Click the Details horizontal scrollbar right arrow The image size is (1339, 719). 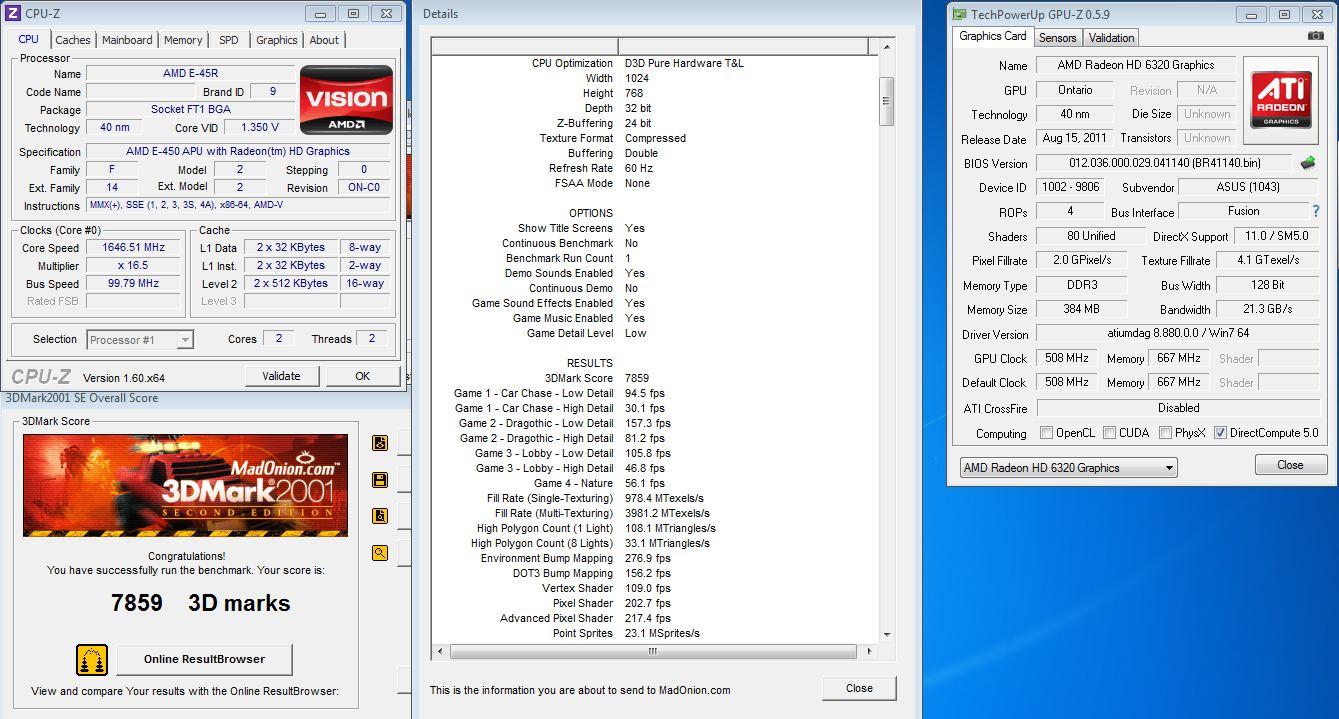[x=869, y=651]
